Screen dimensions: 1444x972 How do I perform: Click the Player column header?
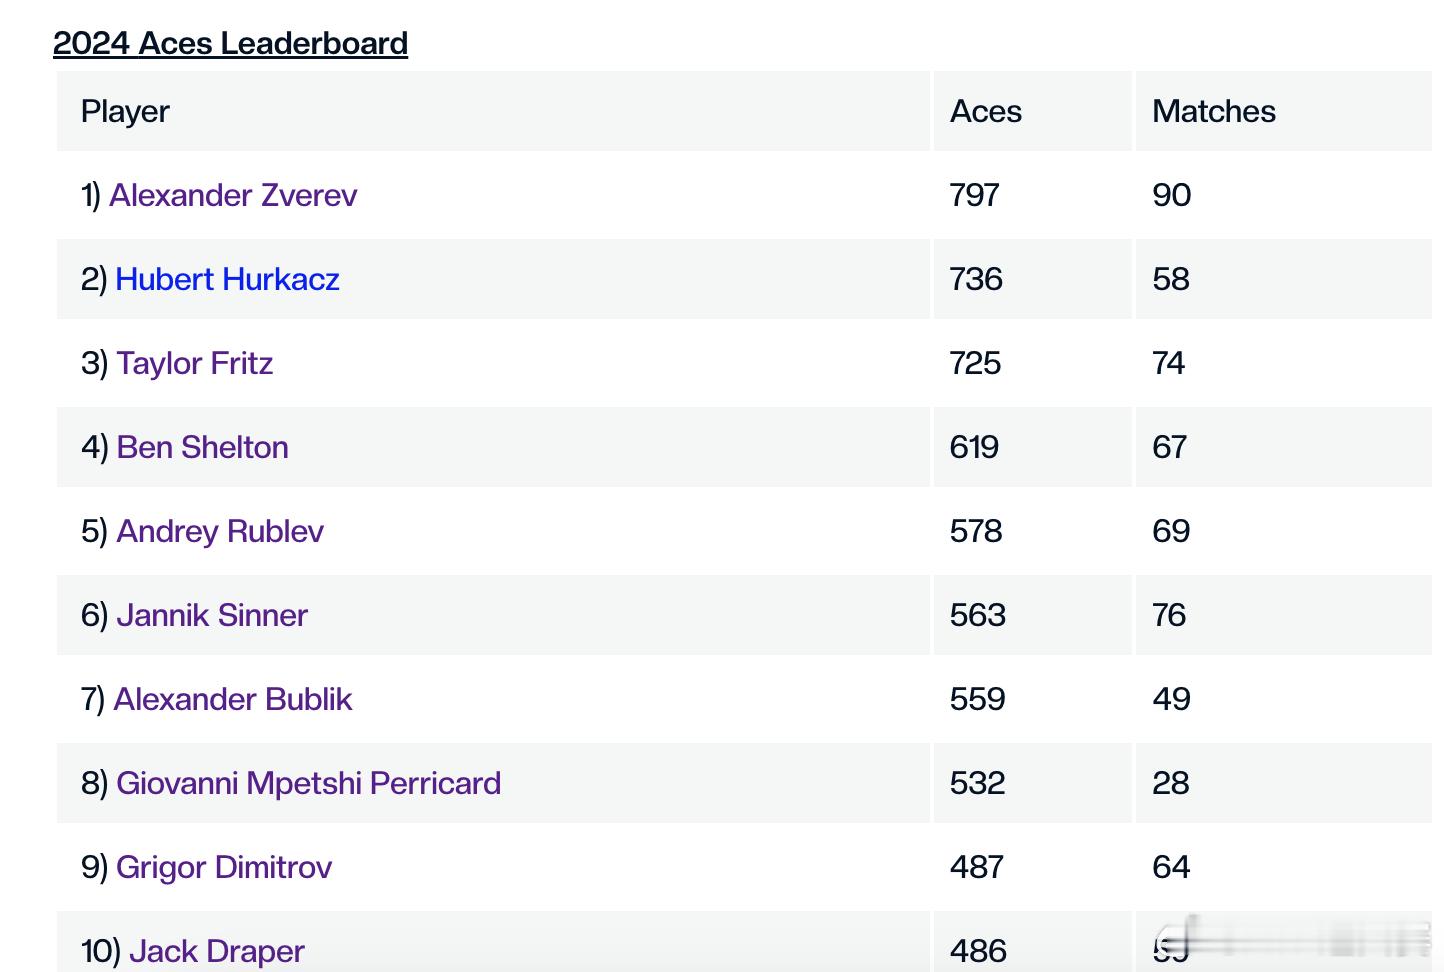(125, 111)
